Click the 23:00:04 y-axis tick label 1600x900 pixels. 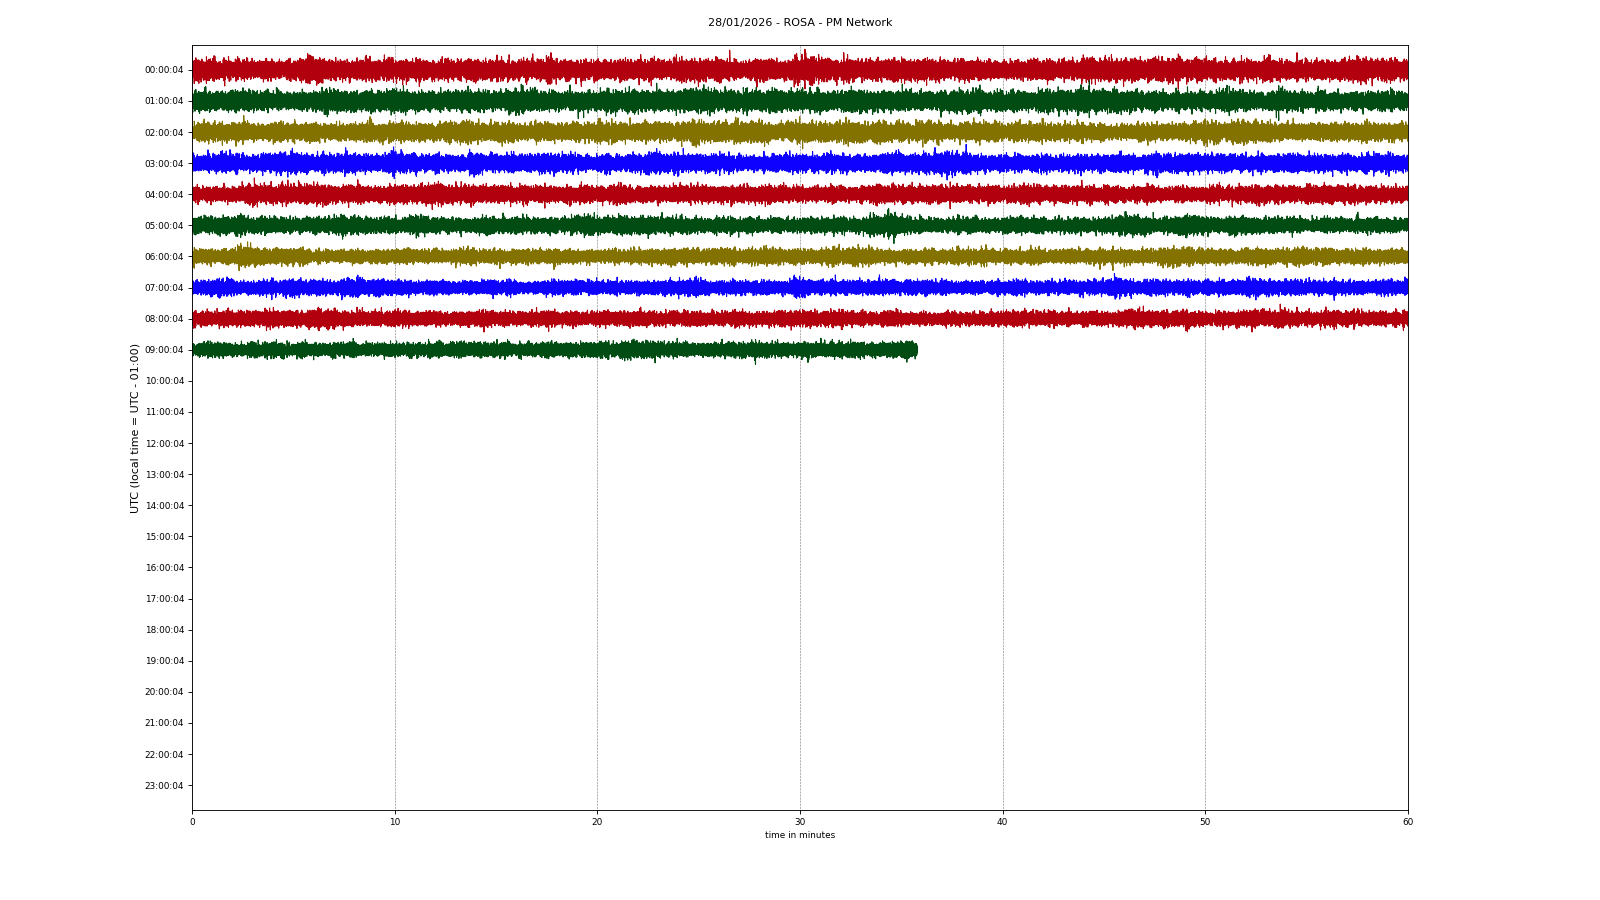pos(164,786)
